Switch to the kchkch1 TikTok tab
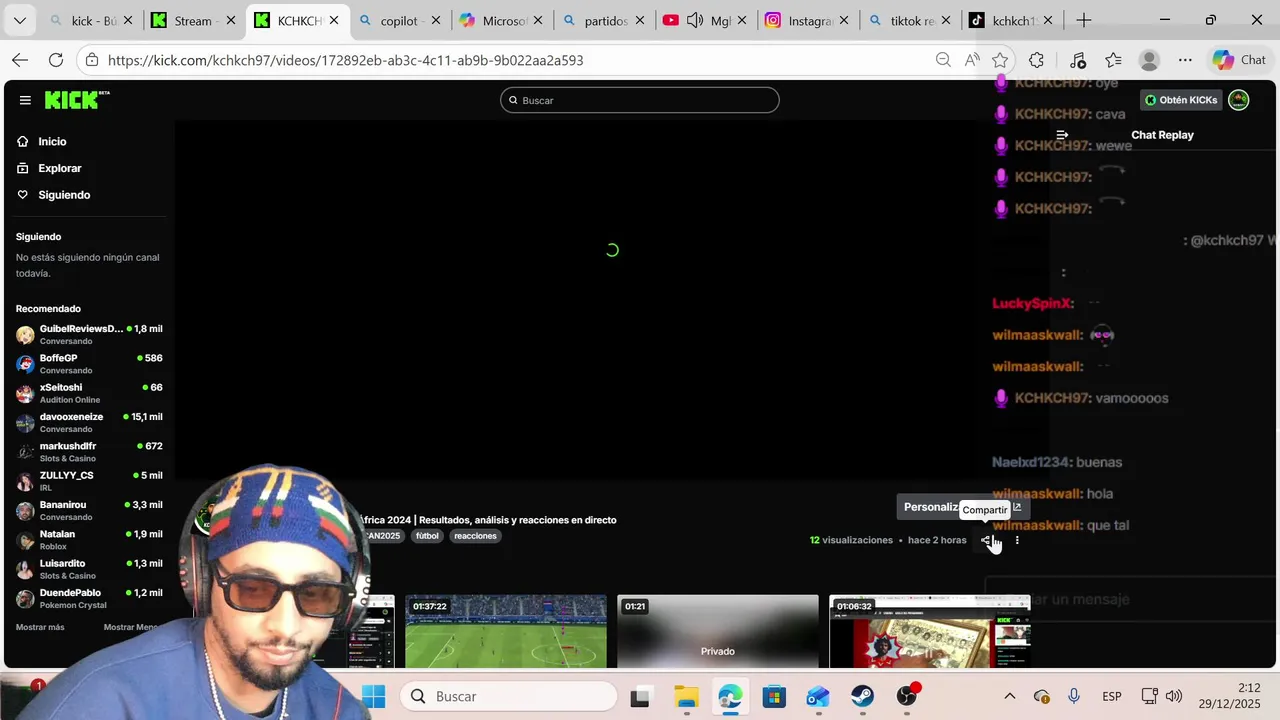The width and height of the screenshot is (1280, 720). point(1014,20)
